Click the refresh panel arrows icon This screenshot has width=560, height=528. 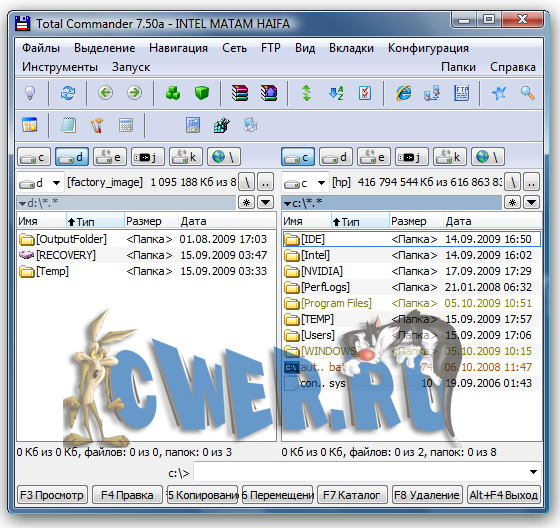tap(68, 93)
